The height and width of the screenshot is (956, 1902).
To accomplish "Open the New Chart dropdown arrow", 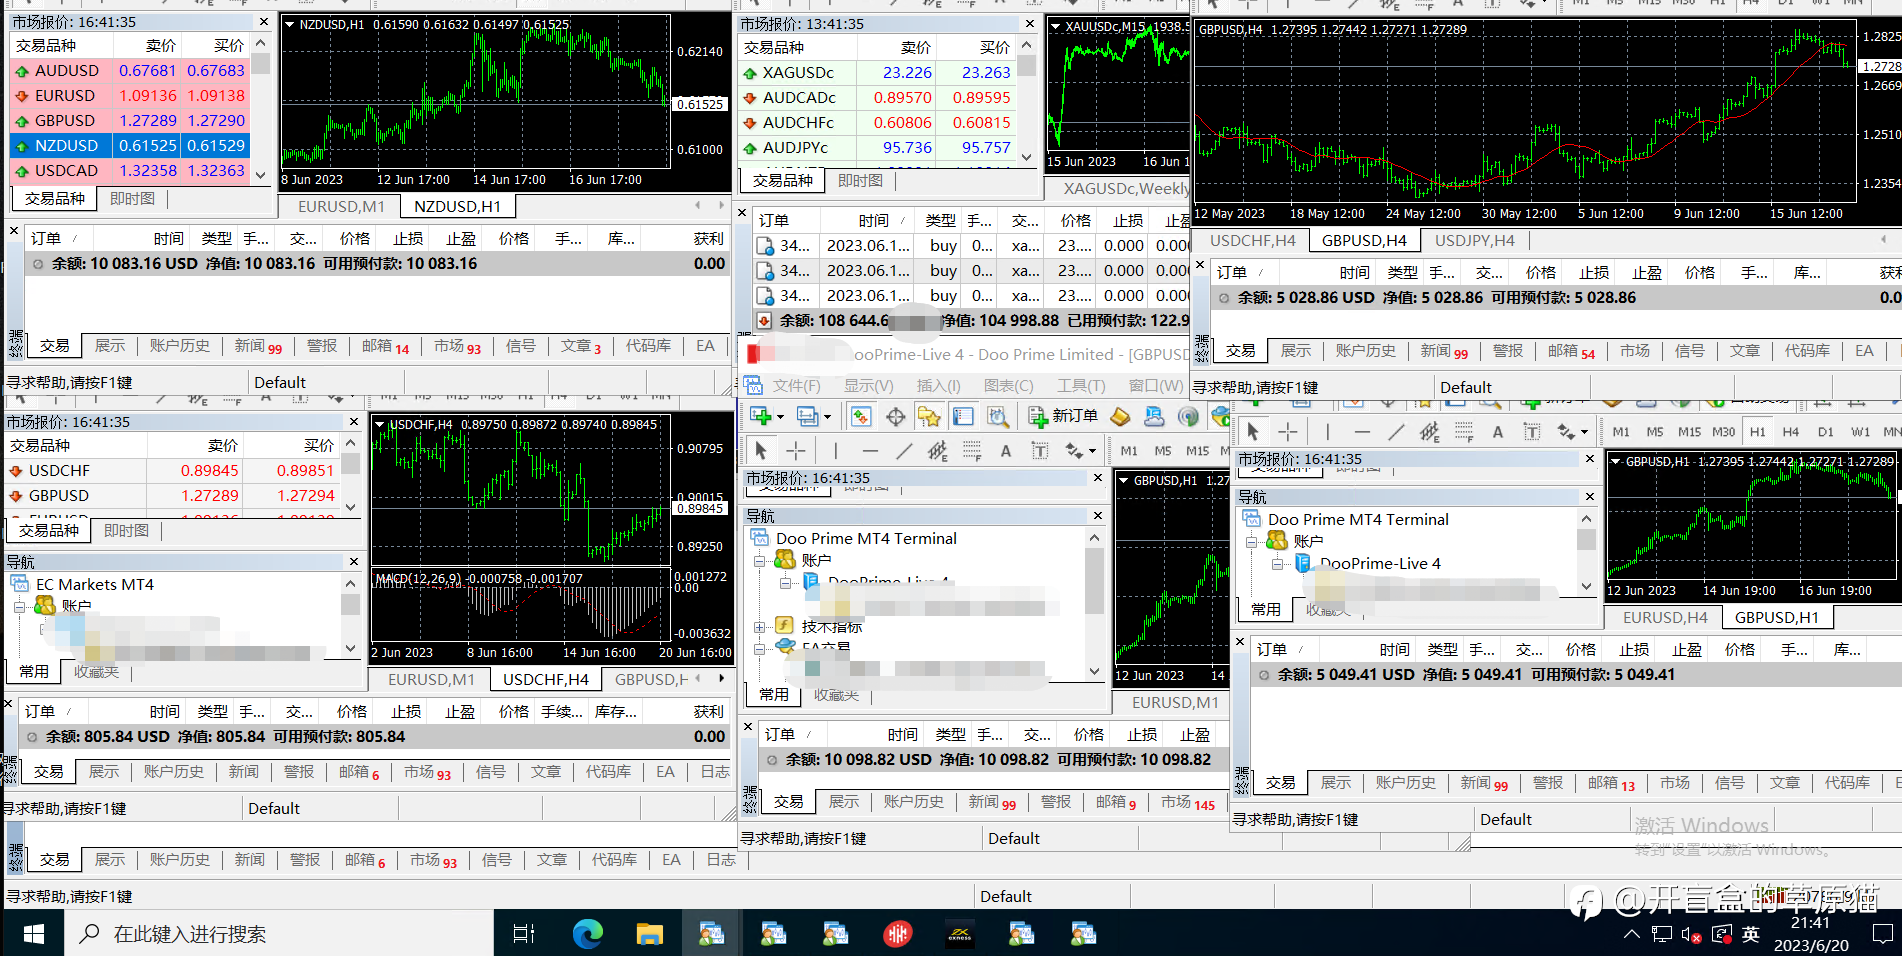I will [x=779, y=417].
